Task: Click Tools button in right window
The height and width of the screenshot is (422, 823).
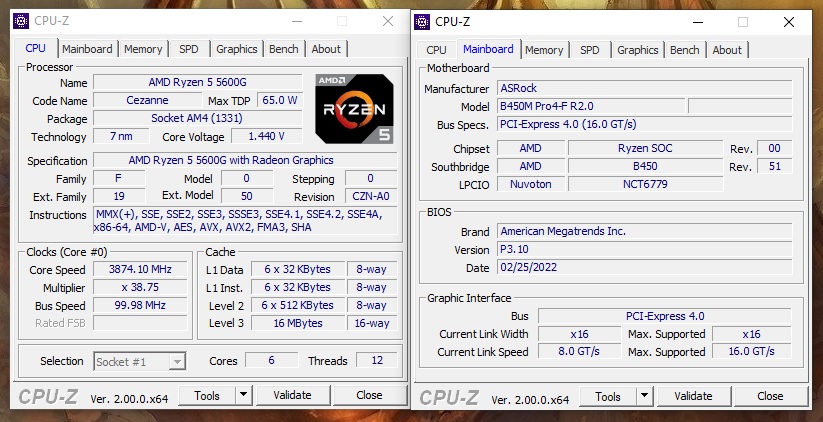Action: [608, 396]
